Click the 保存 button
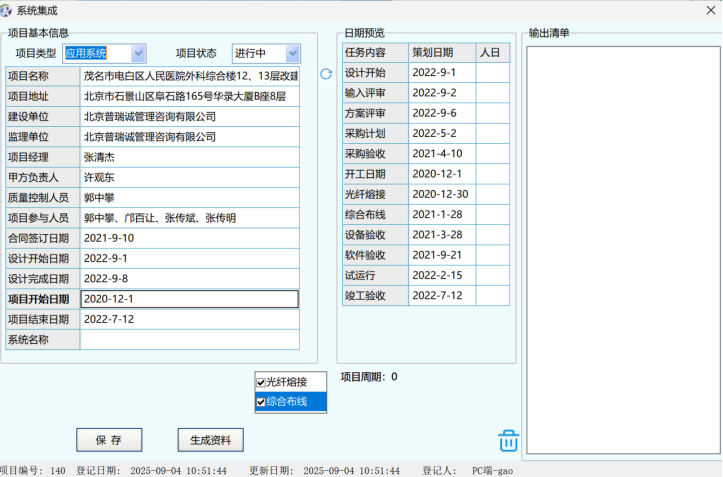 click(x=109, y=440)
